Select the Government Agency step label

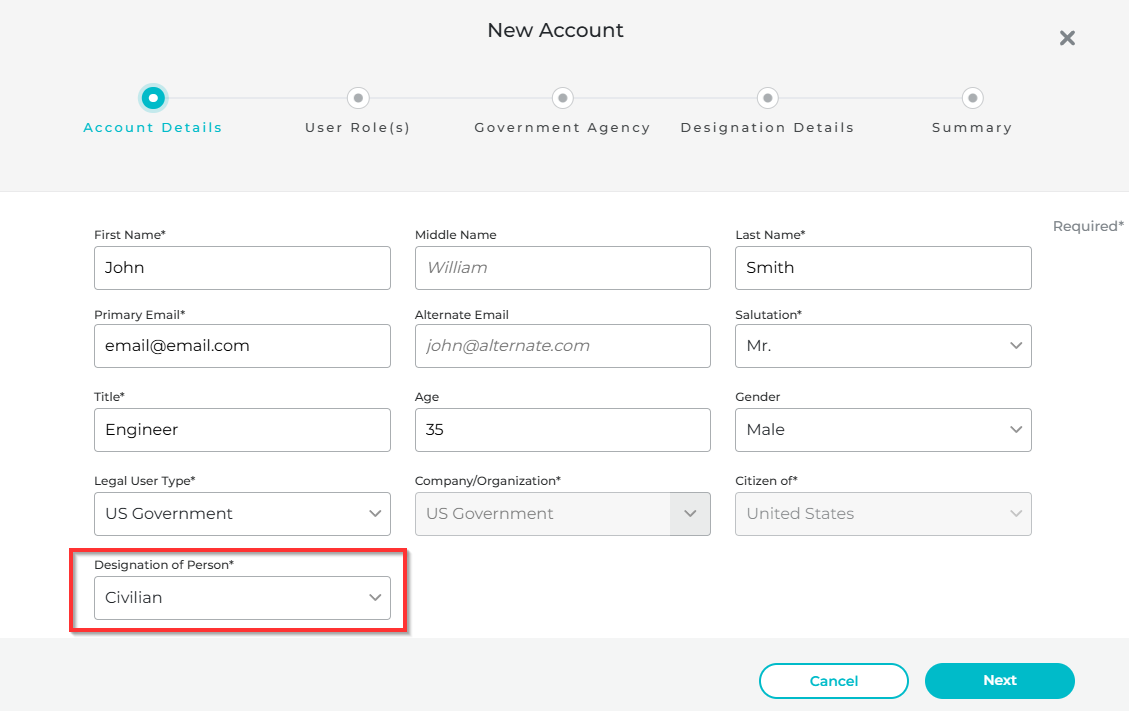(x=562, y=128)
